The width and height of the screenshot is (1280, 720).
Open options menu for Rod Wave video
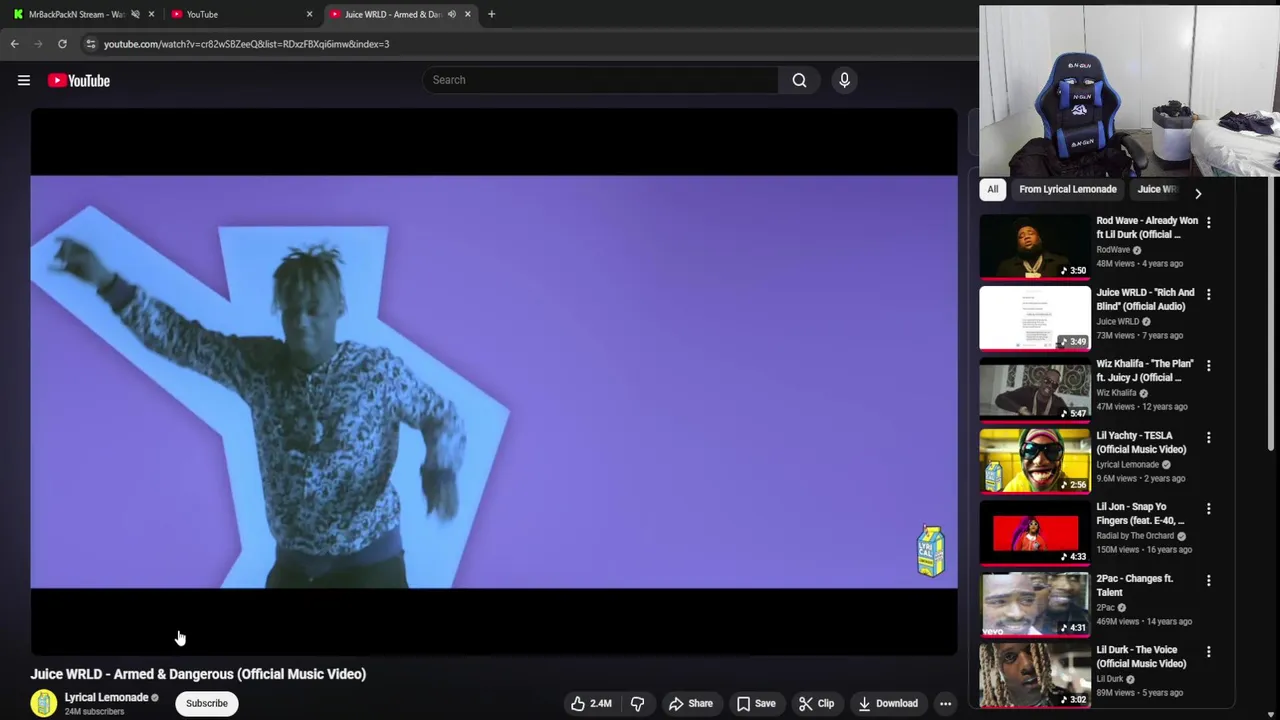(x=1208, y=222)
